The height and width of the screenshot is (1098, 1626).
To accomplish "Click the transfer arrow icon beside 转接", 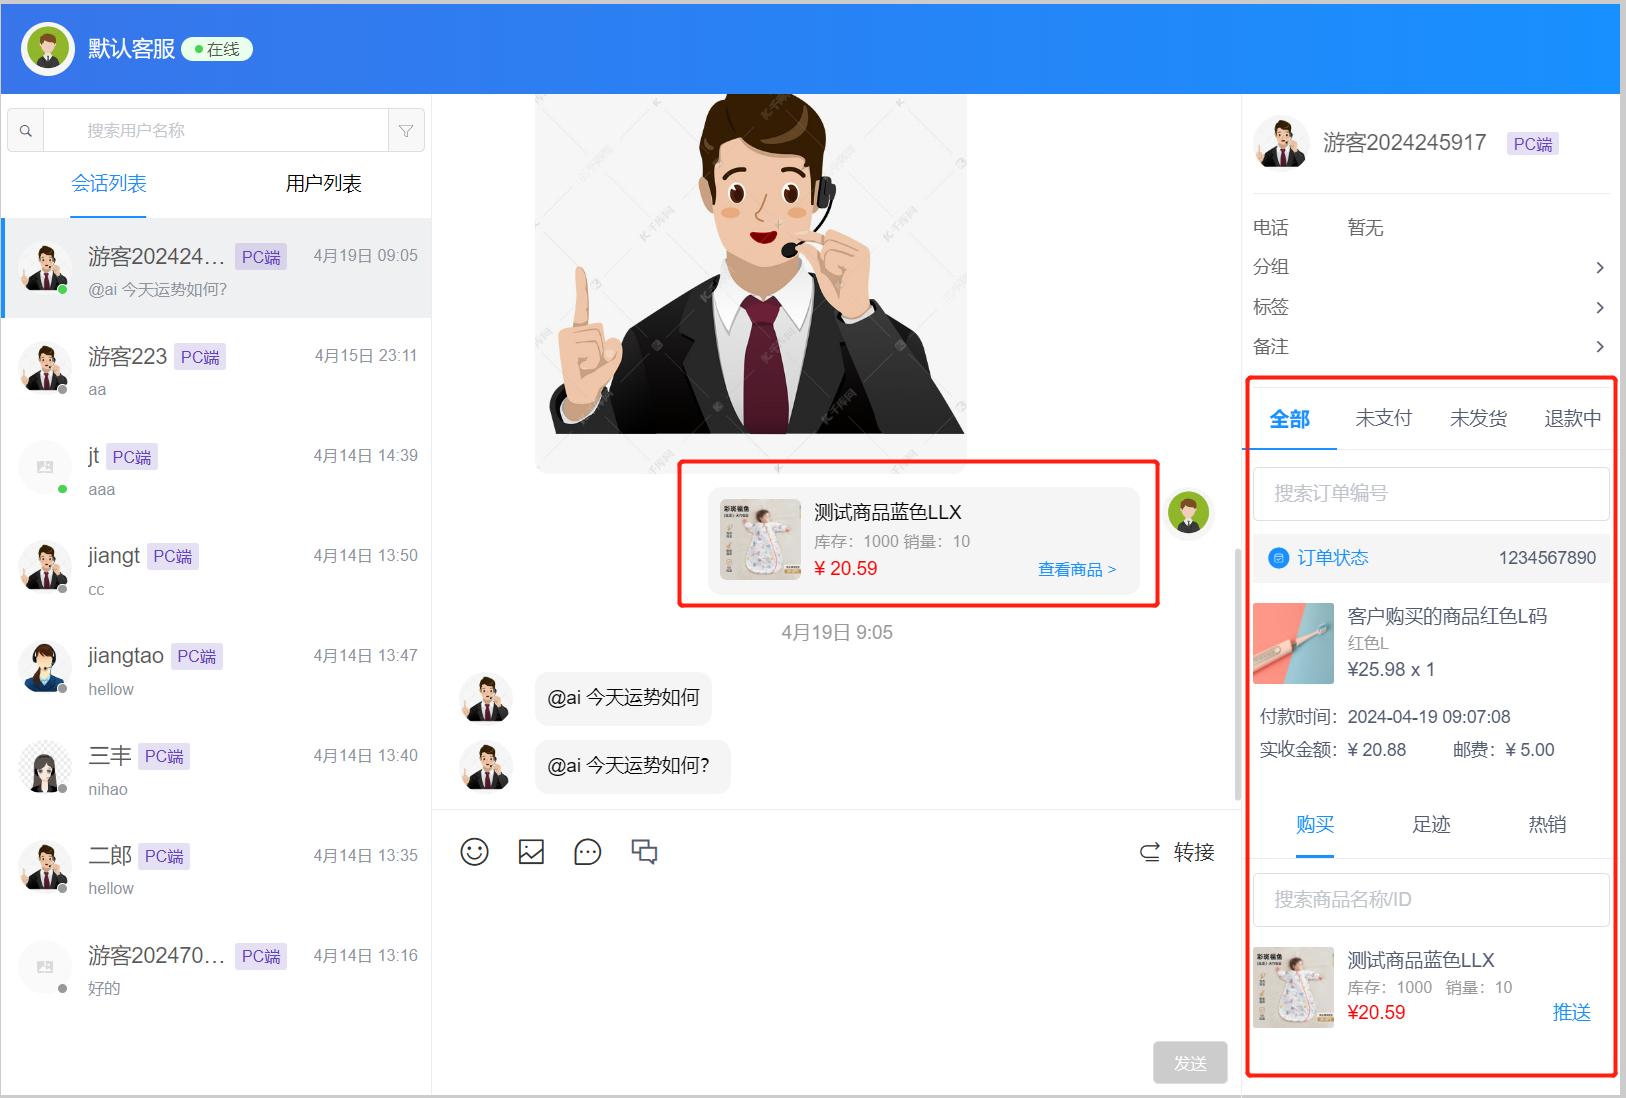I will coord(1150,852).
